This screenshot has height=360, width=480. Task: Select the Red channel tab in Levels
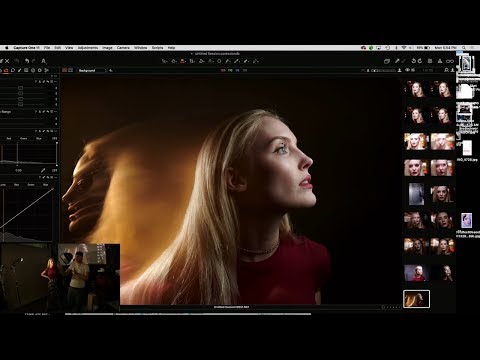pyautogui.click(x=9, y=138)
